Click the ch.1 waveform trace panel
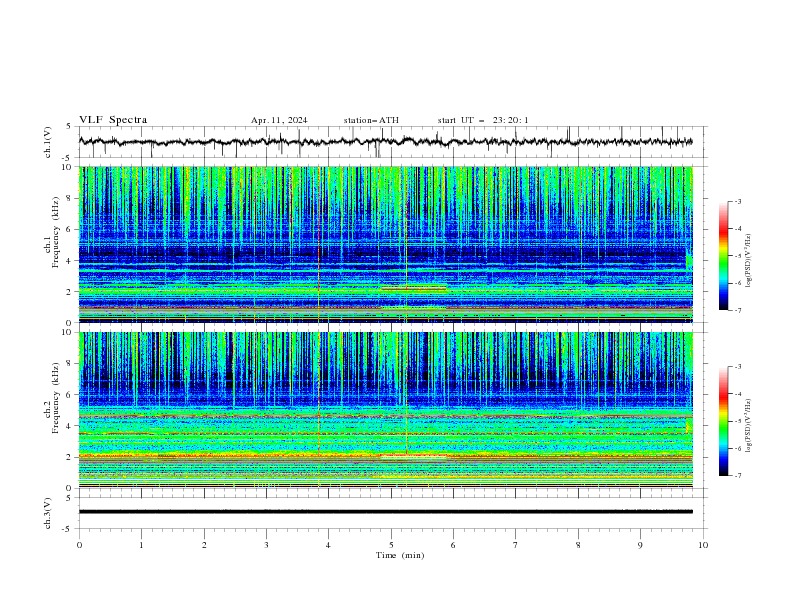Screen dimensions: 792x612 (x=392, y=142)
